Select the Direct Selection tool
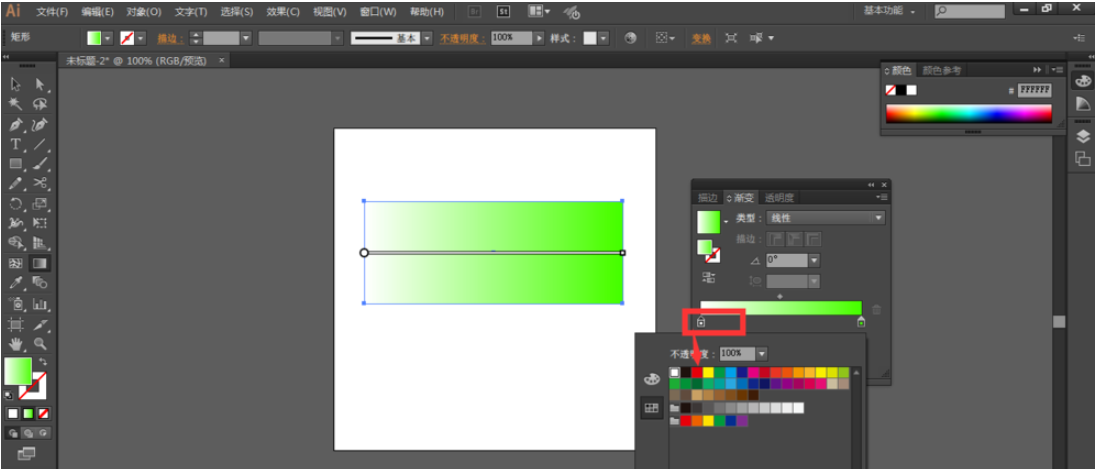This screenshot has width=1096, height=469. [x=40, y=85]
